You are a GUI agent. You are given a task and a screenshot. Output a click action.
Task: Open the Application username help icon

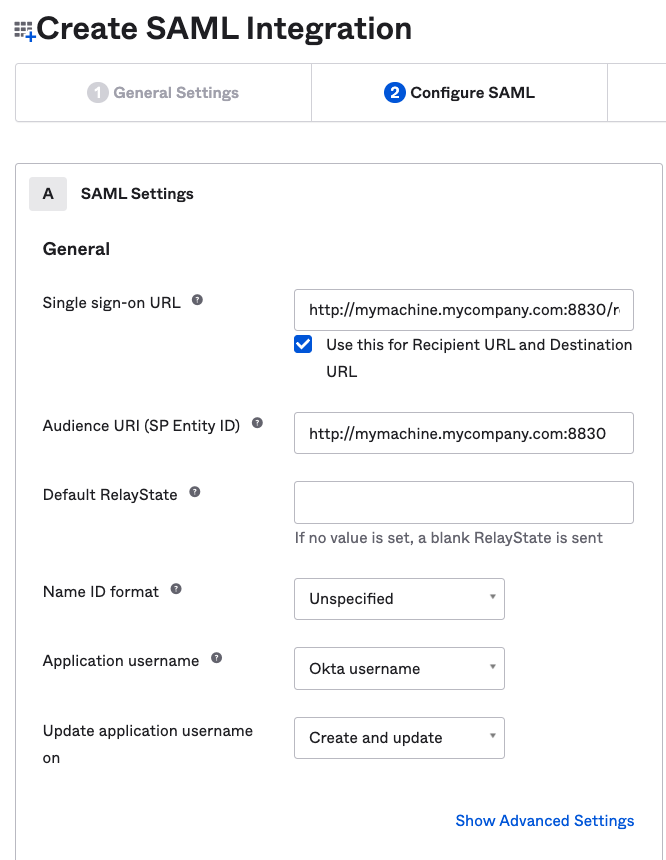pos(216,659)
